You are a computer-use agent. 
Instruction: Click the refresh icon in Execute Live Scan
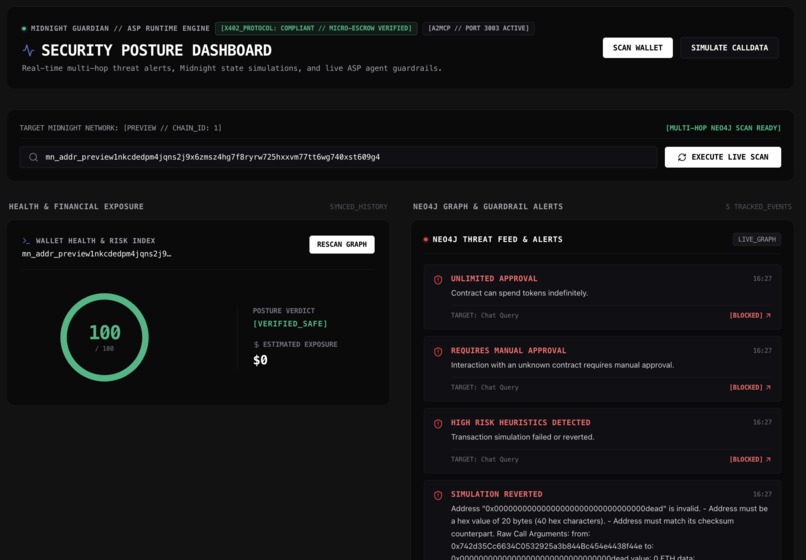[x=682, y=157]
